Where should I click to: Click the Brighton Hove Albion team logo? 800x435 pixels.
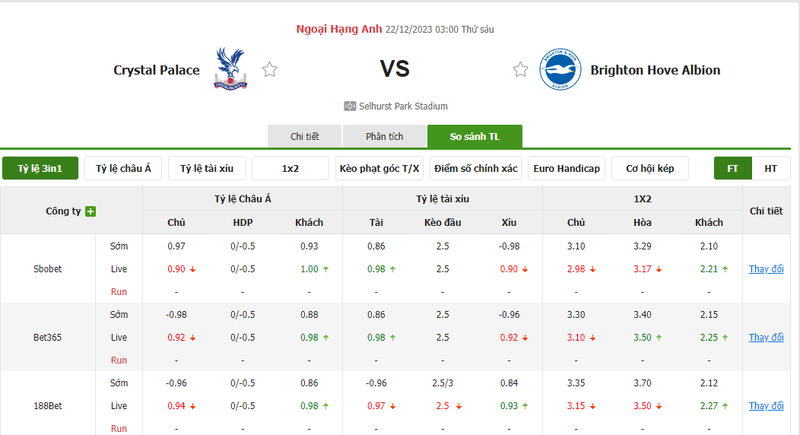559,69
